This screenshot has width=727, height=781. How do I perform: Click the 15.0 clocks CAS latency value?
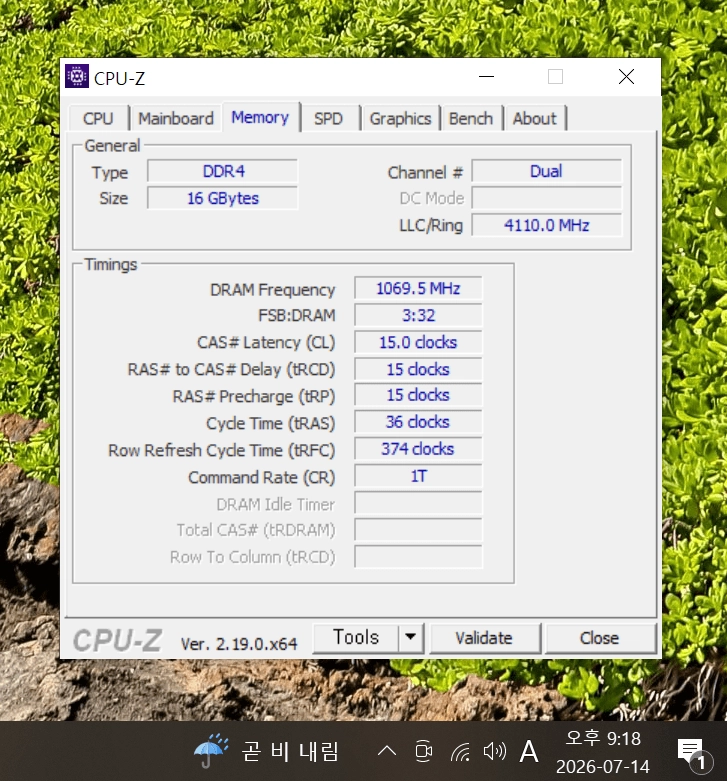pos(418,342)
